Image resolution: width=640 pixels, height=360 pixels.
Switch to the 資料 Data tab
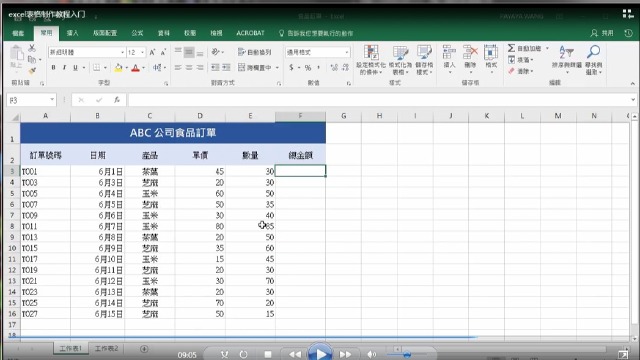(164, 33)
